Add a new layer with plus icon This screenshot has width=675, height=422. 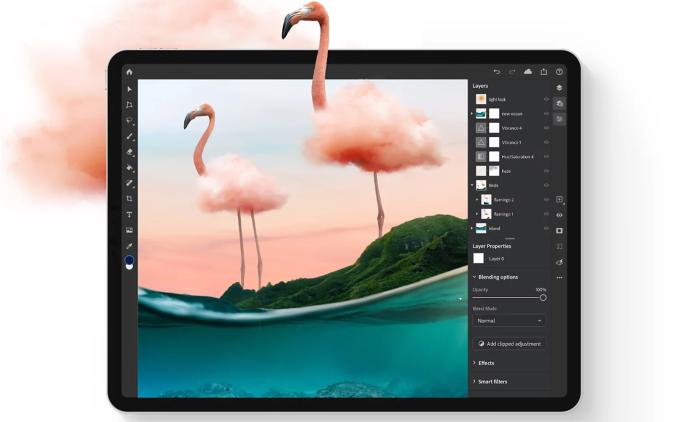tap(559, 199)
